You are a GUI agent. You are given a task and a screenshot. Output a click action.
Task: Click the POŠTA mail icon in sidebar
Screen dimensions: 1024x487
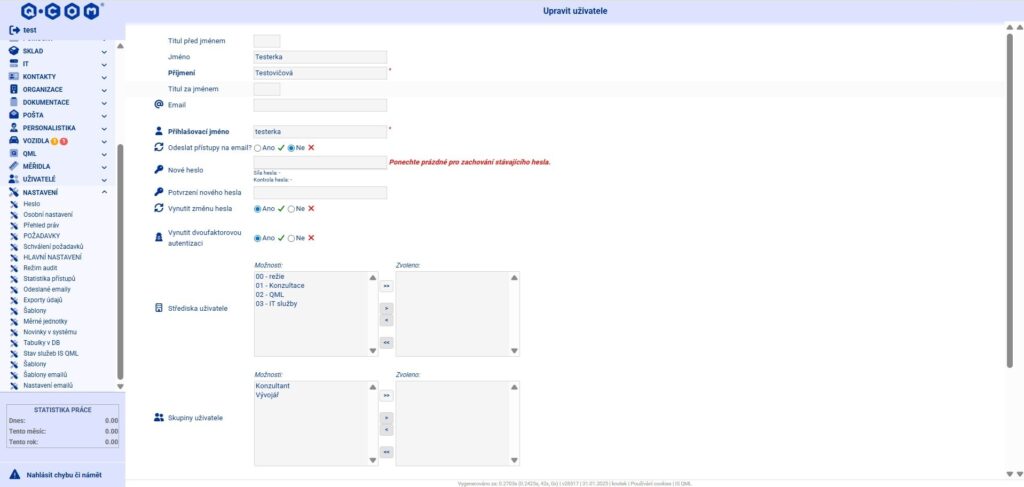click(14, 115)
